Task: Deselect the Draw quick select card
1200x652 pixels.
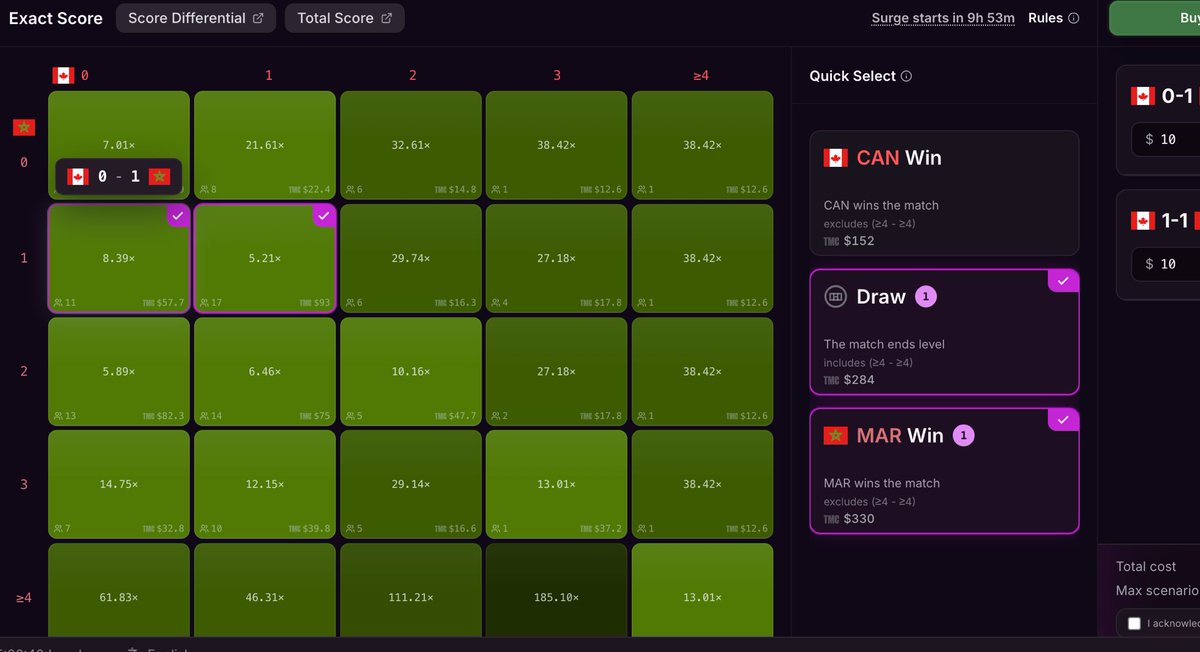Action: pos(944,332)
